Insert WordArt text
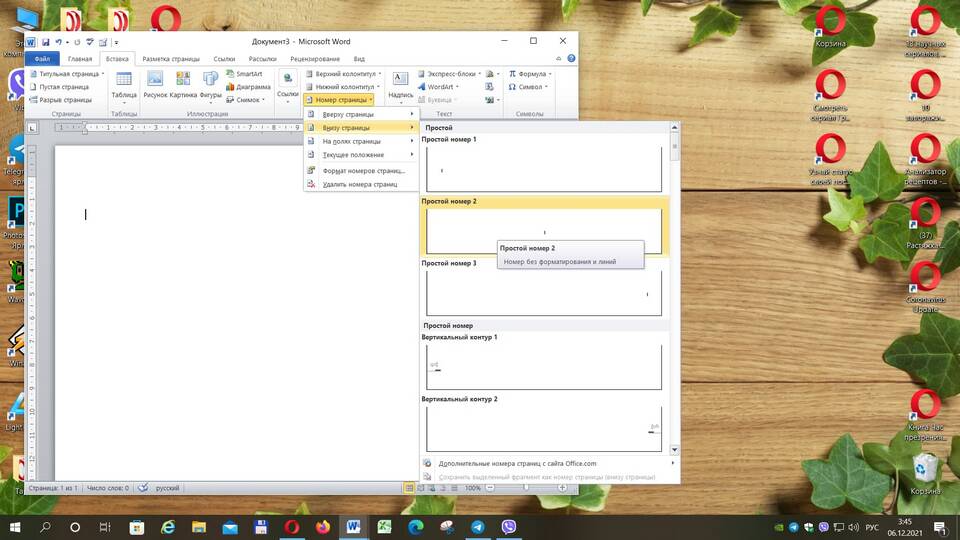This screenshot has height=540, width=960. 438,87
